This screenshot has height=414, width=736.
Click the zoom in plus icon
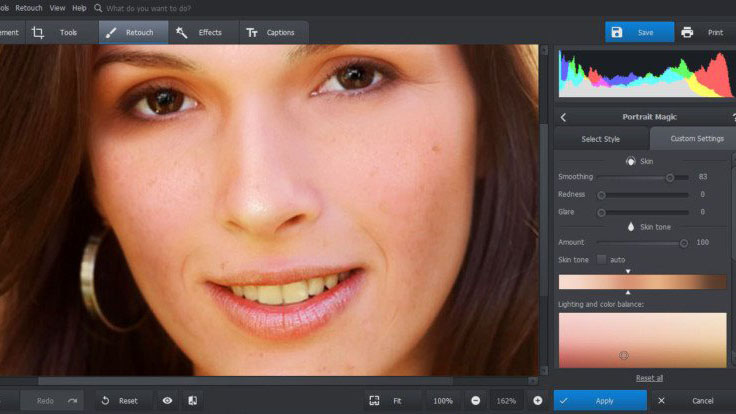[537, 400]
